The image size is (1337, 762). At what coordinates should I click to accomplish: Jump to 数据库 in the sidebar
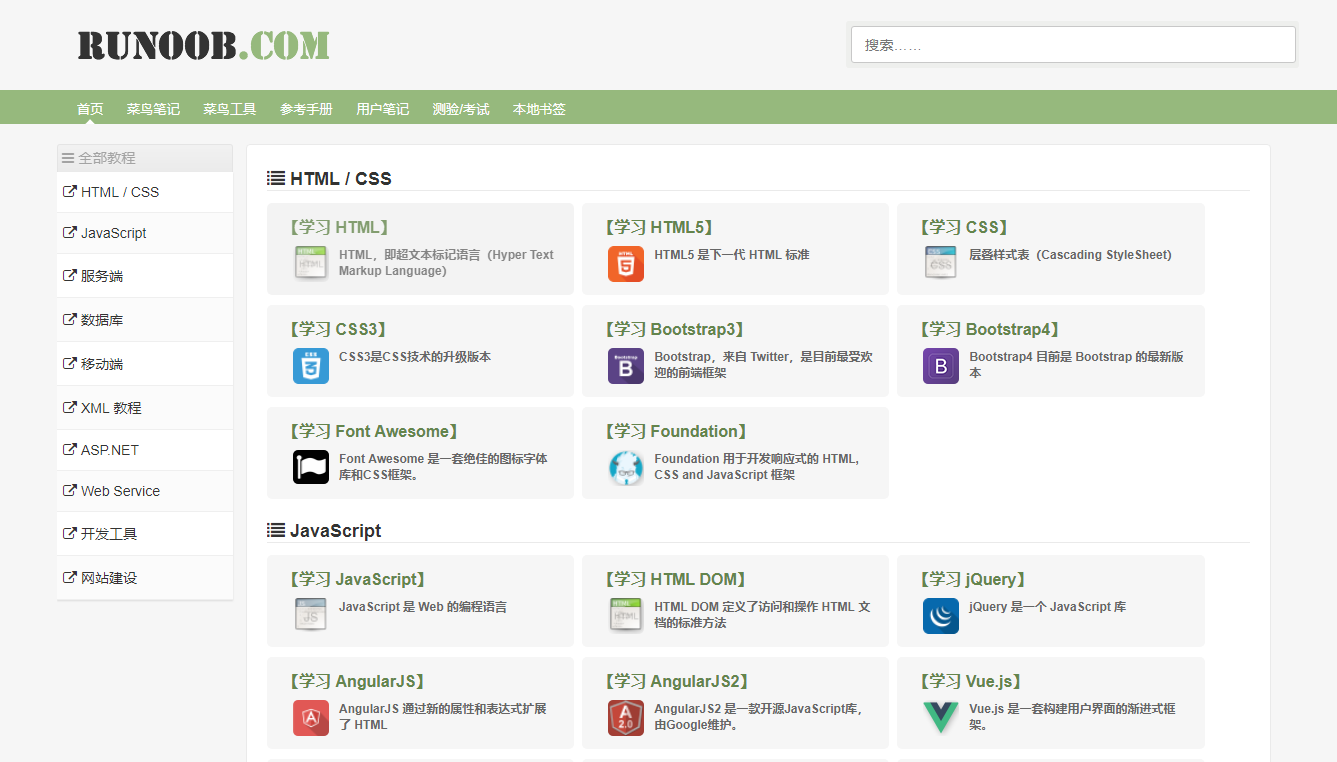coord(102,320)
